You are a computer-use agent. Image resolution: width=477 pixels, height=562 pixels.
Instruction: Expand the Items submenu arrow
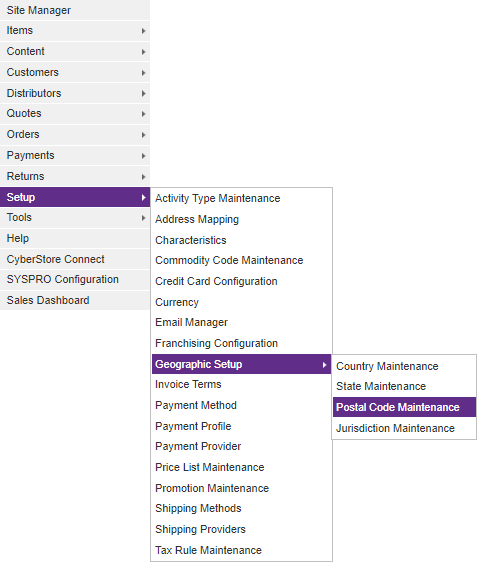(x=143, y=31)
